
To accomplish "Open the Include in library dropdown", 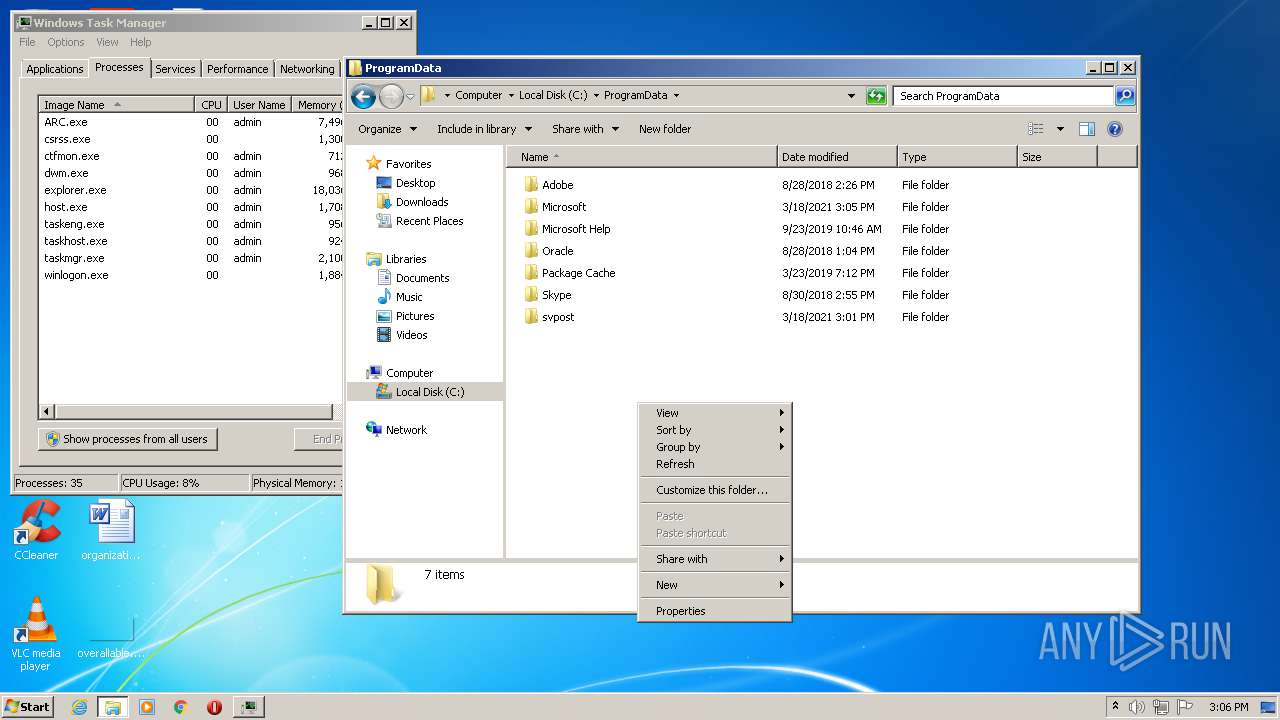I will click(x=484, y=129).
